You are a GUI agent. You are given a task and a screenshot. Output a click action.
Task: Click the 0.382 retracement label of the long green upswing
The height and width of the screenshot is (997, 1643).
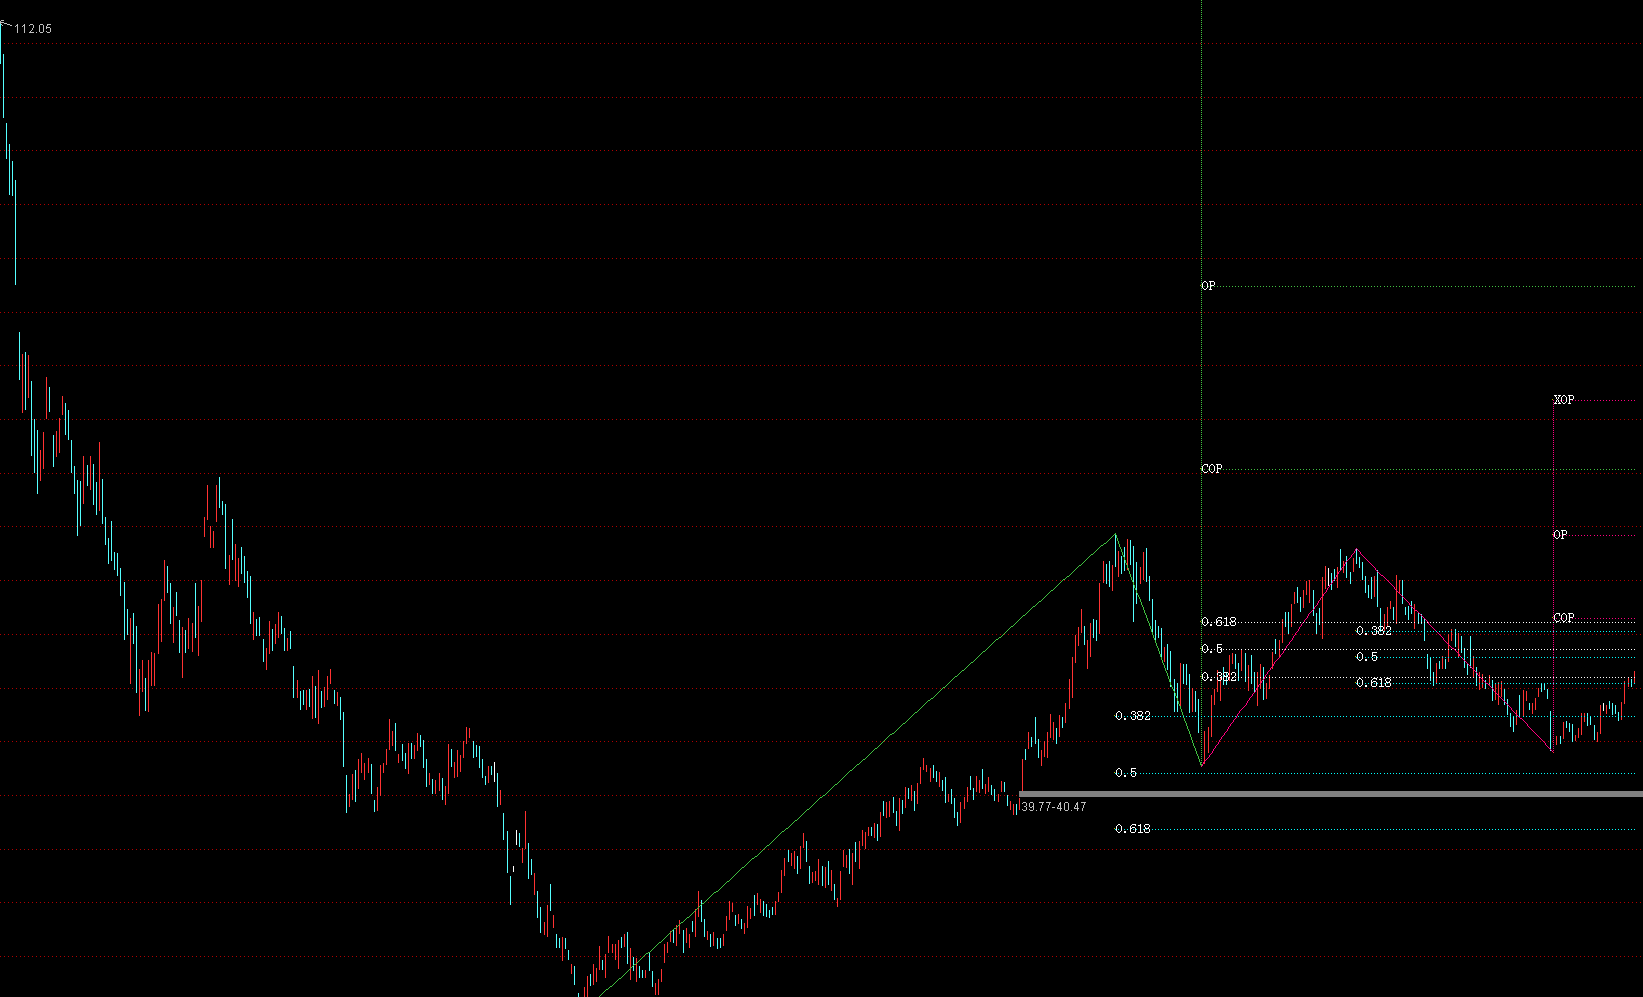pos(1133,716)
